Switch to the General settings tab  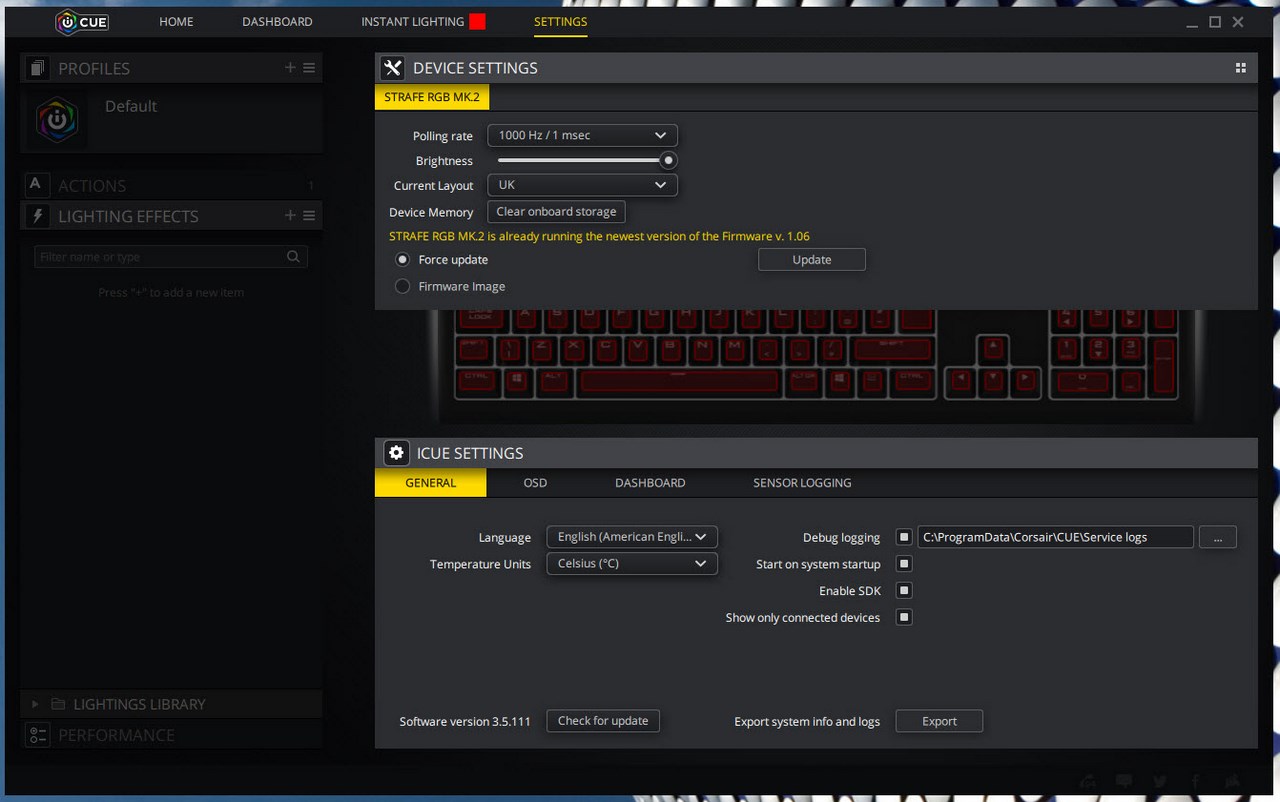pyautogui.click(x=431, y=482)
